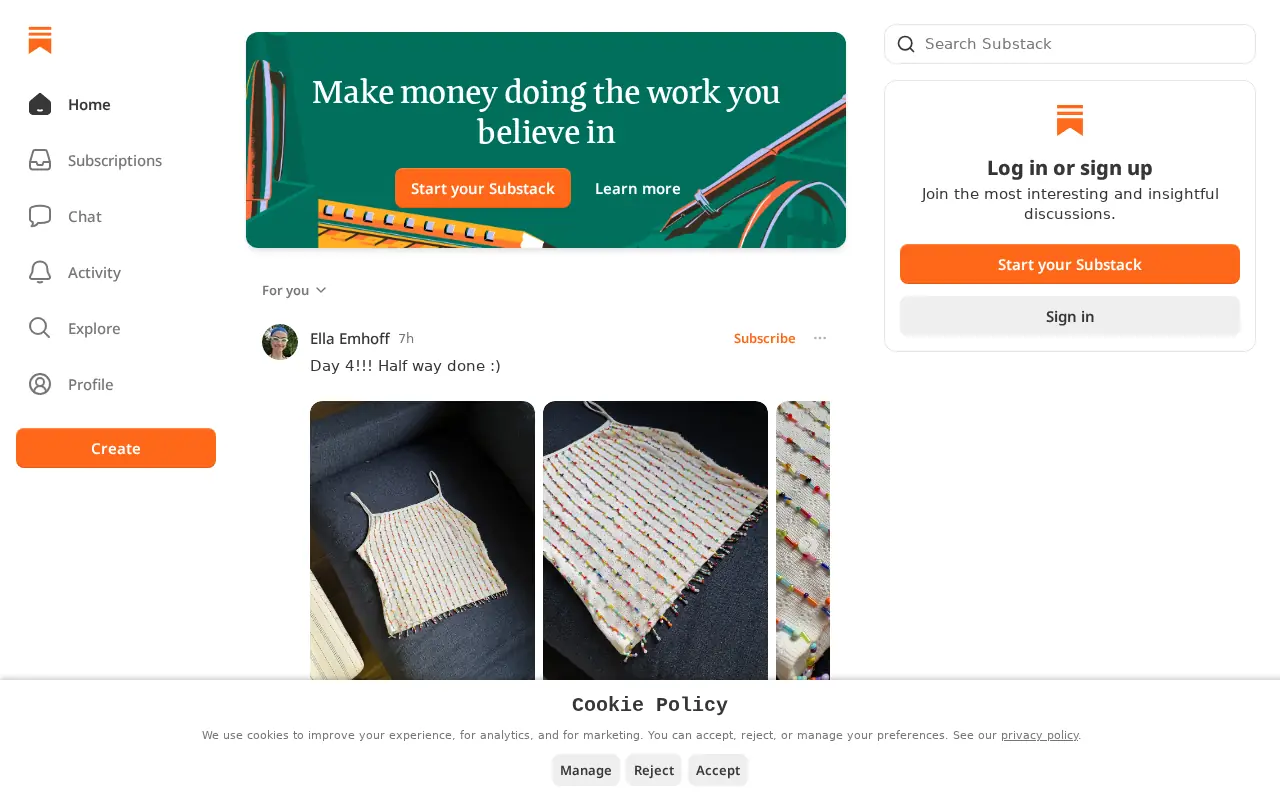The image size is (1280, 800).
Task: Focus the Search Substack field
Action: 1070,44
